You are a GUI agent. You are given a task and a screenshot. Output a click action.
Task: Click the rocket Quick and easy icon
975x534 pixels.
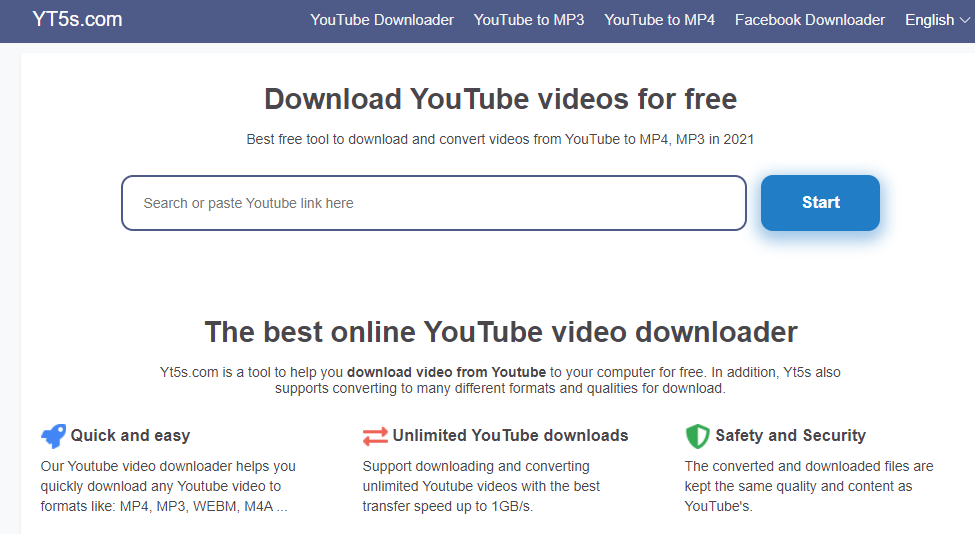pyautogui.click(x=53, y=436)
